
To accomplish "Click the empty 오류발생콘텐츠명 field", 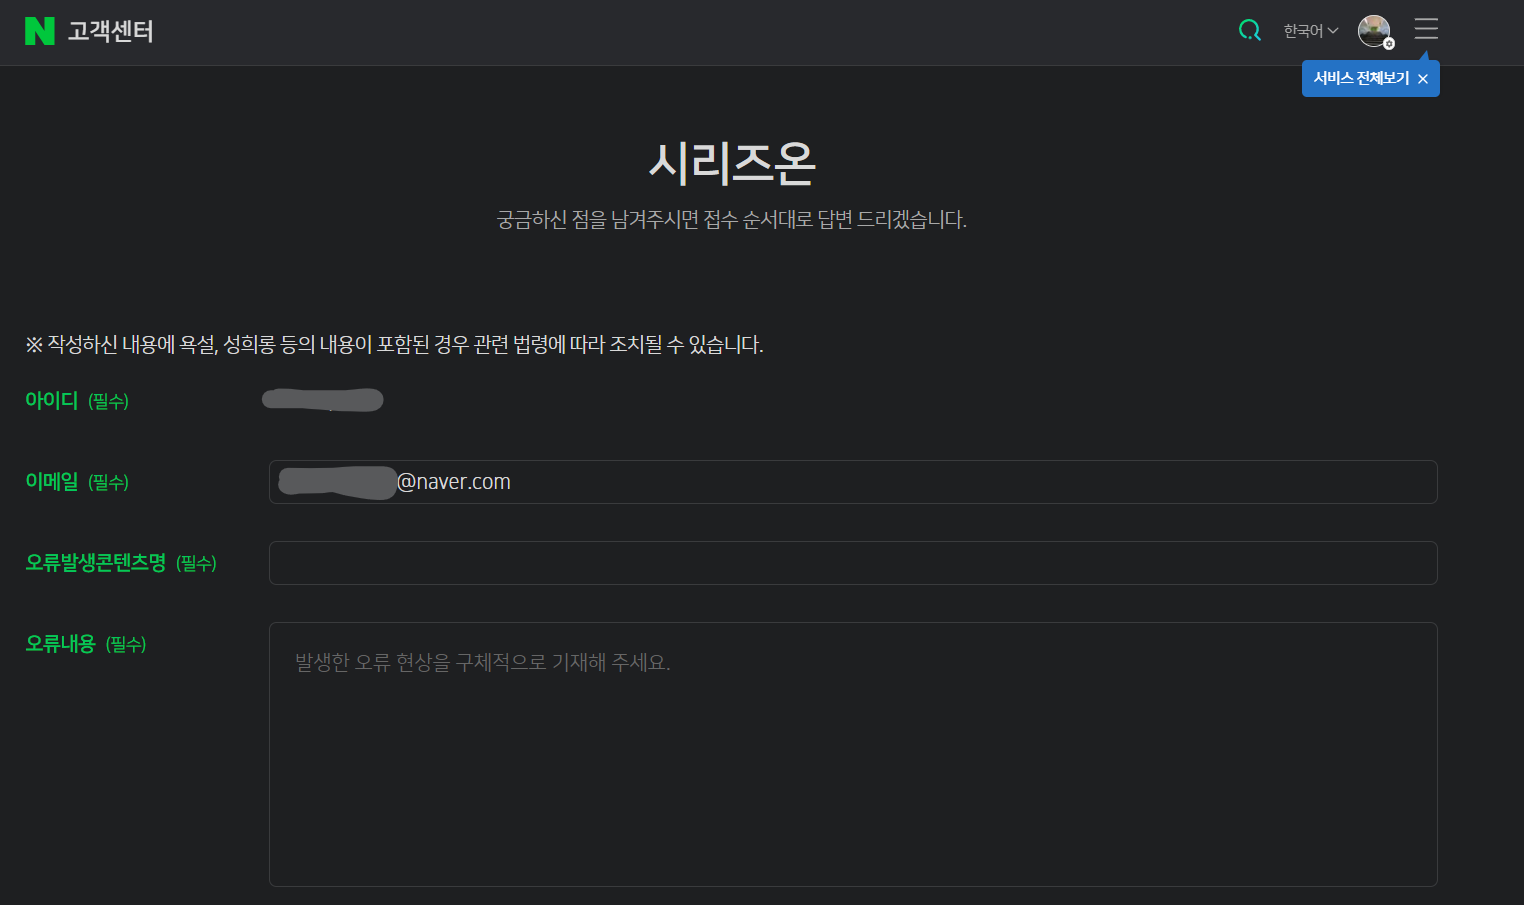I will 852,562.
